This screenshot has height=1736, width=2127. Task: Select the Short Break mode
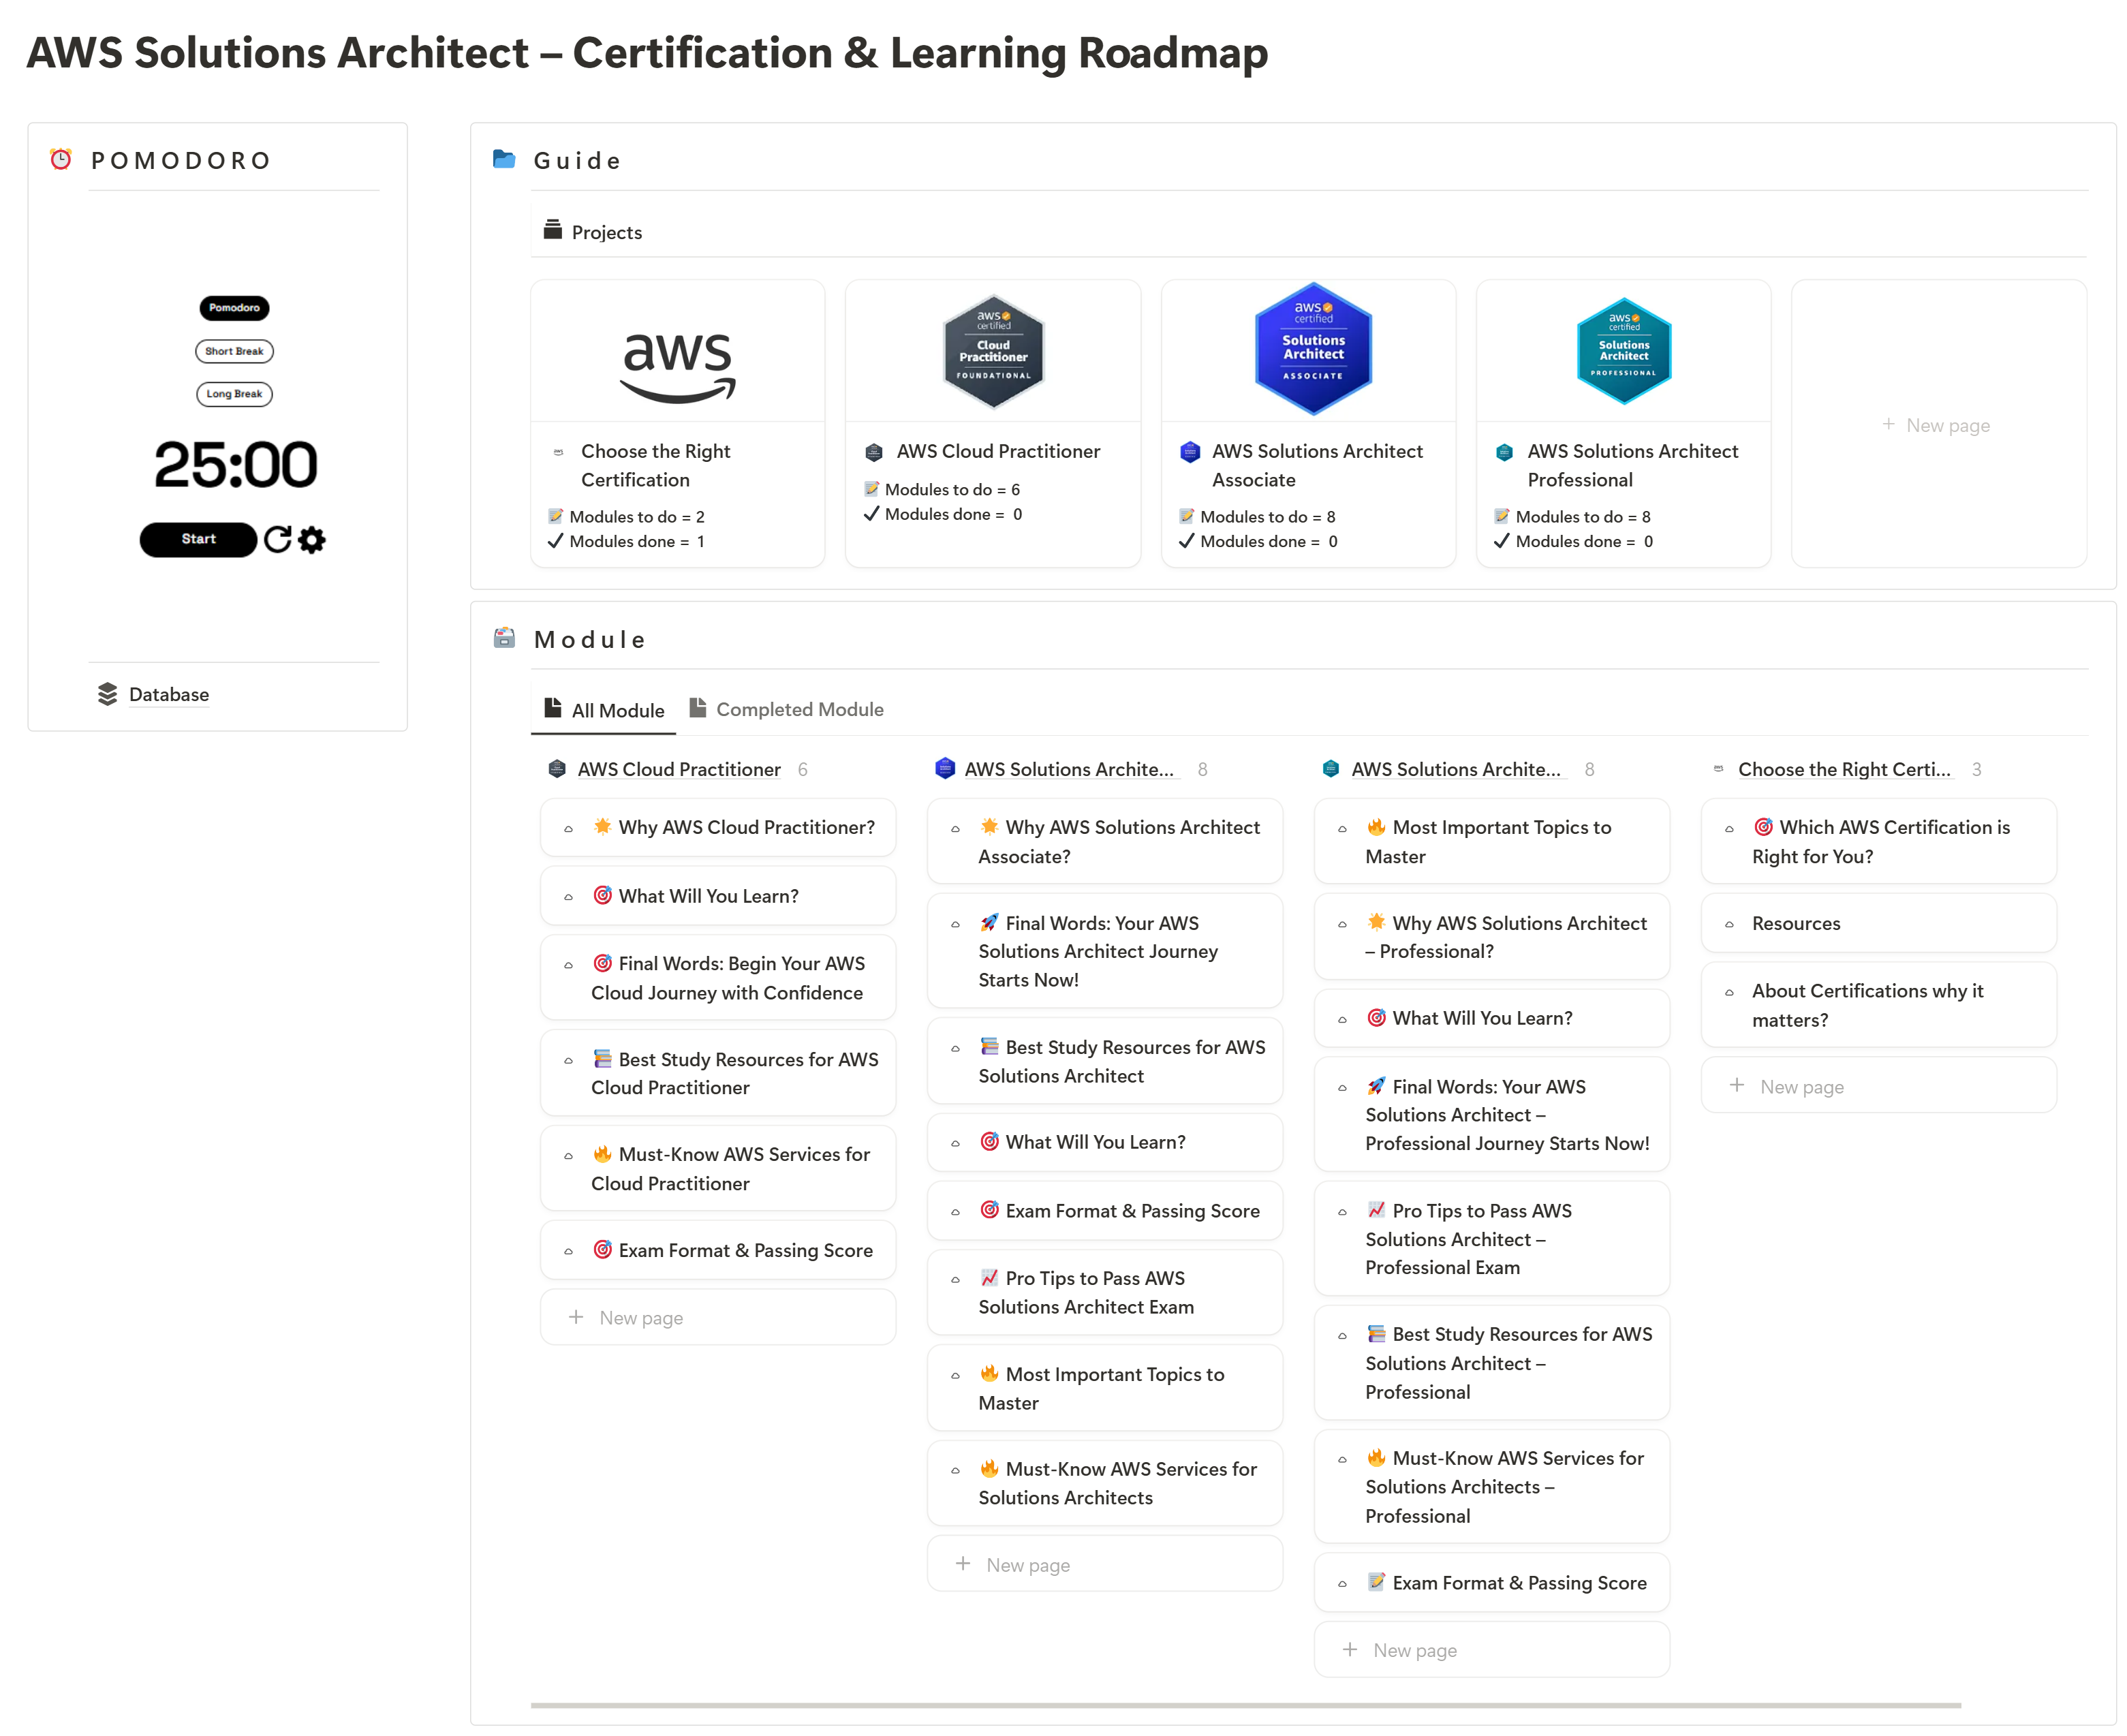coord(234,351)
